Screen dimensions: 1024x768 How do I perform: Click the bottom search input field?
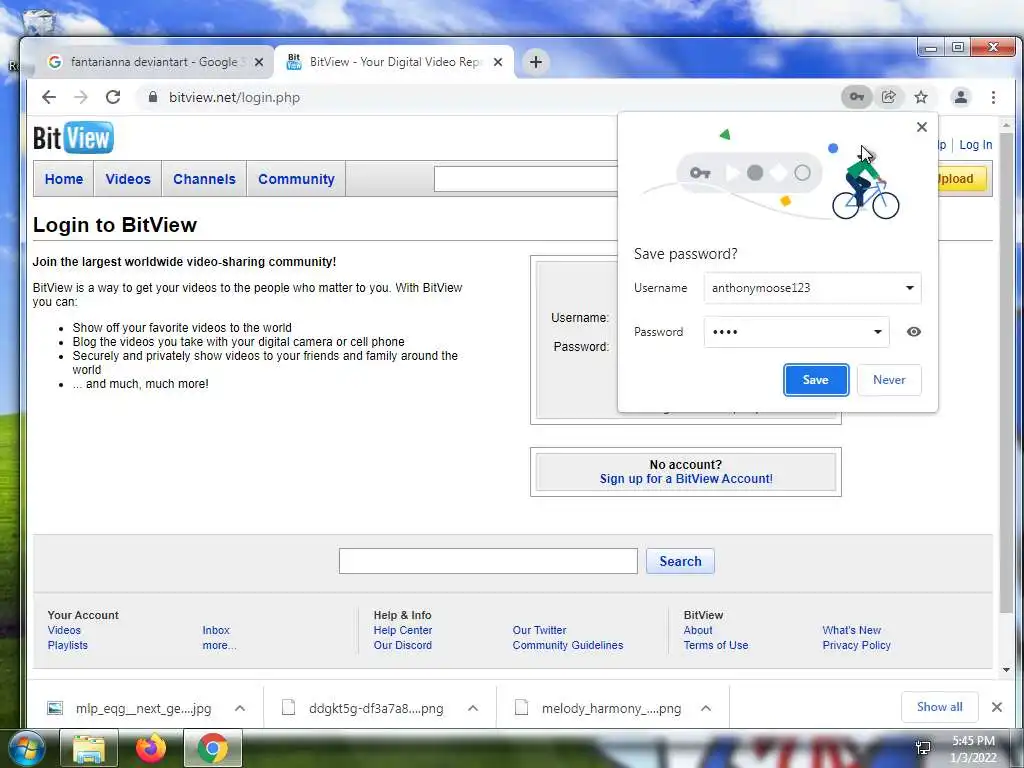tap(488, 561)
